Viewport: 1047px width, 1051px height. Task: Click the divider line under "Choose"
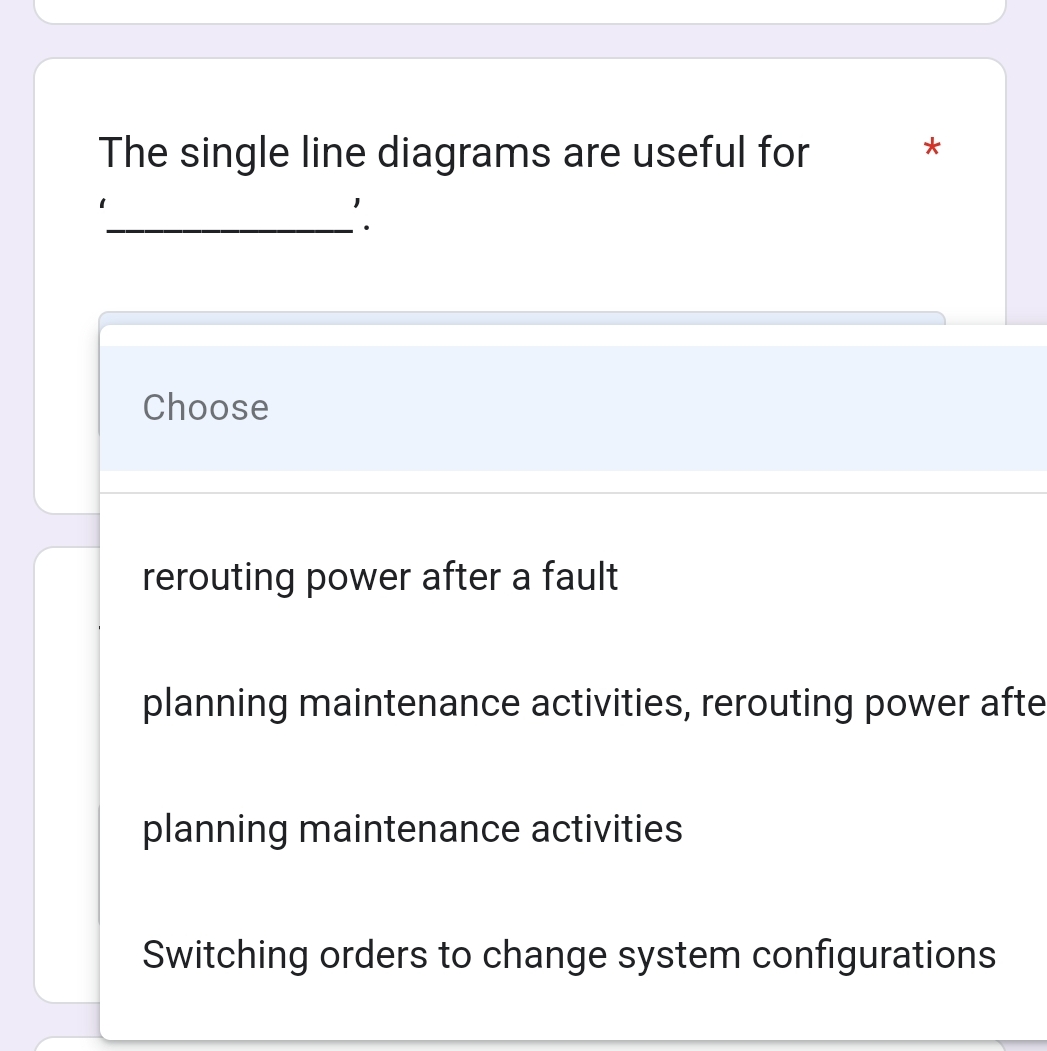point(573,489)
